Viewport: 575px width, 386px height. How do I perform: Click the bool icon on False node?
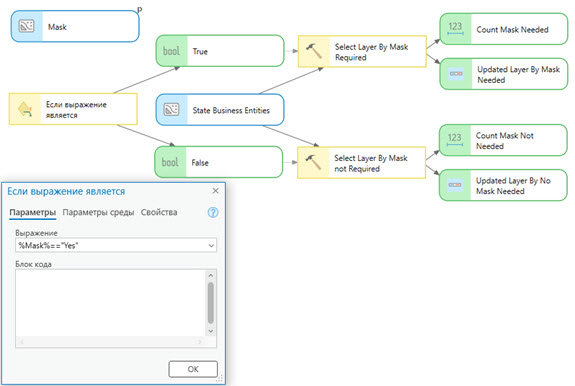(170, 162)
